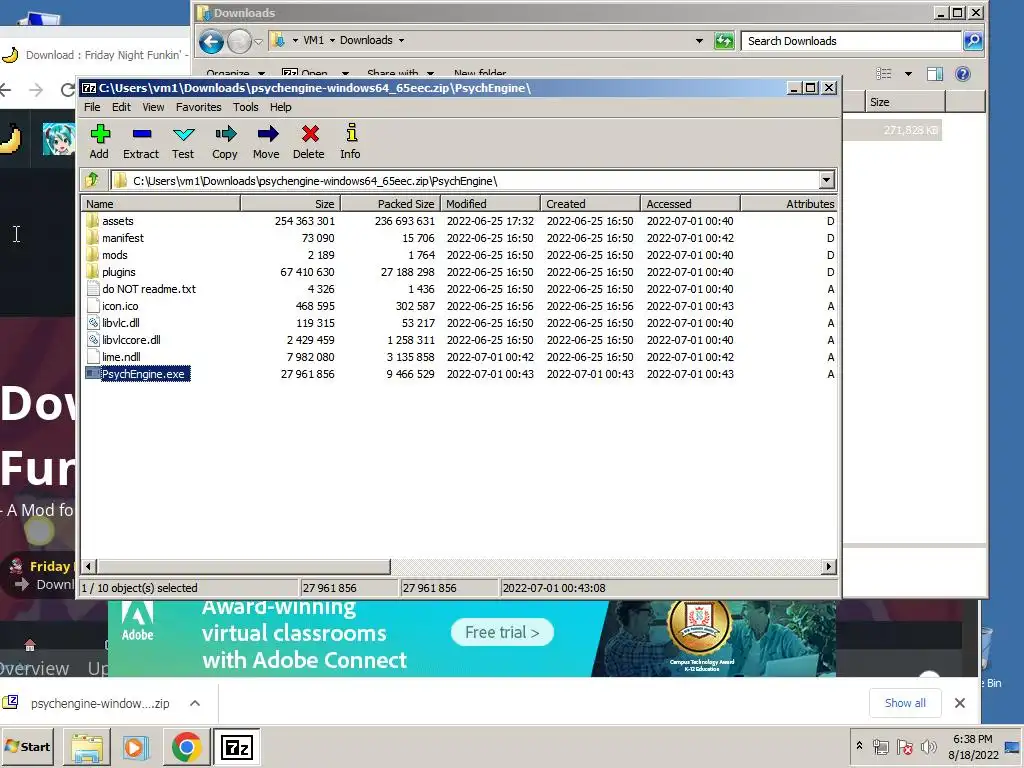The image size is (1024, 768).
Task: Click Forward button in Downloads Explorer window
Action: pyautogui.click(x=239, y=42)
